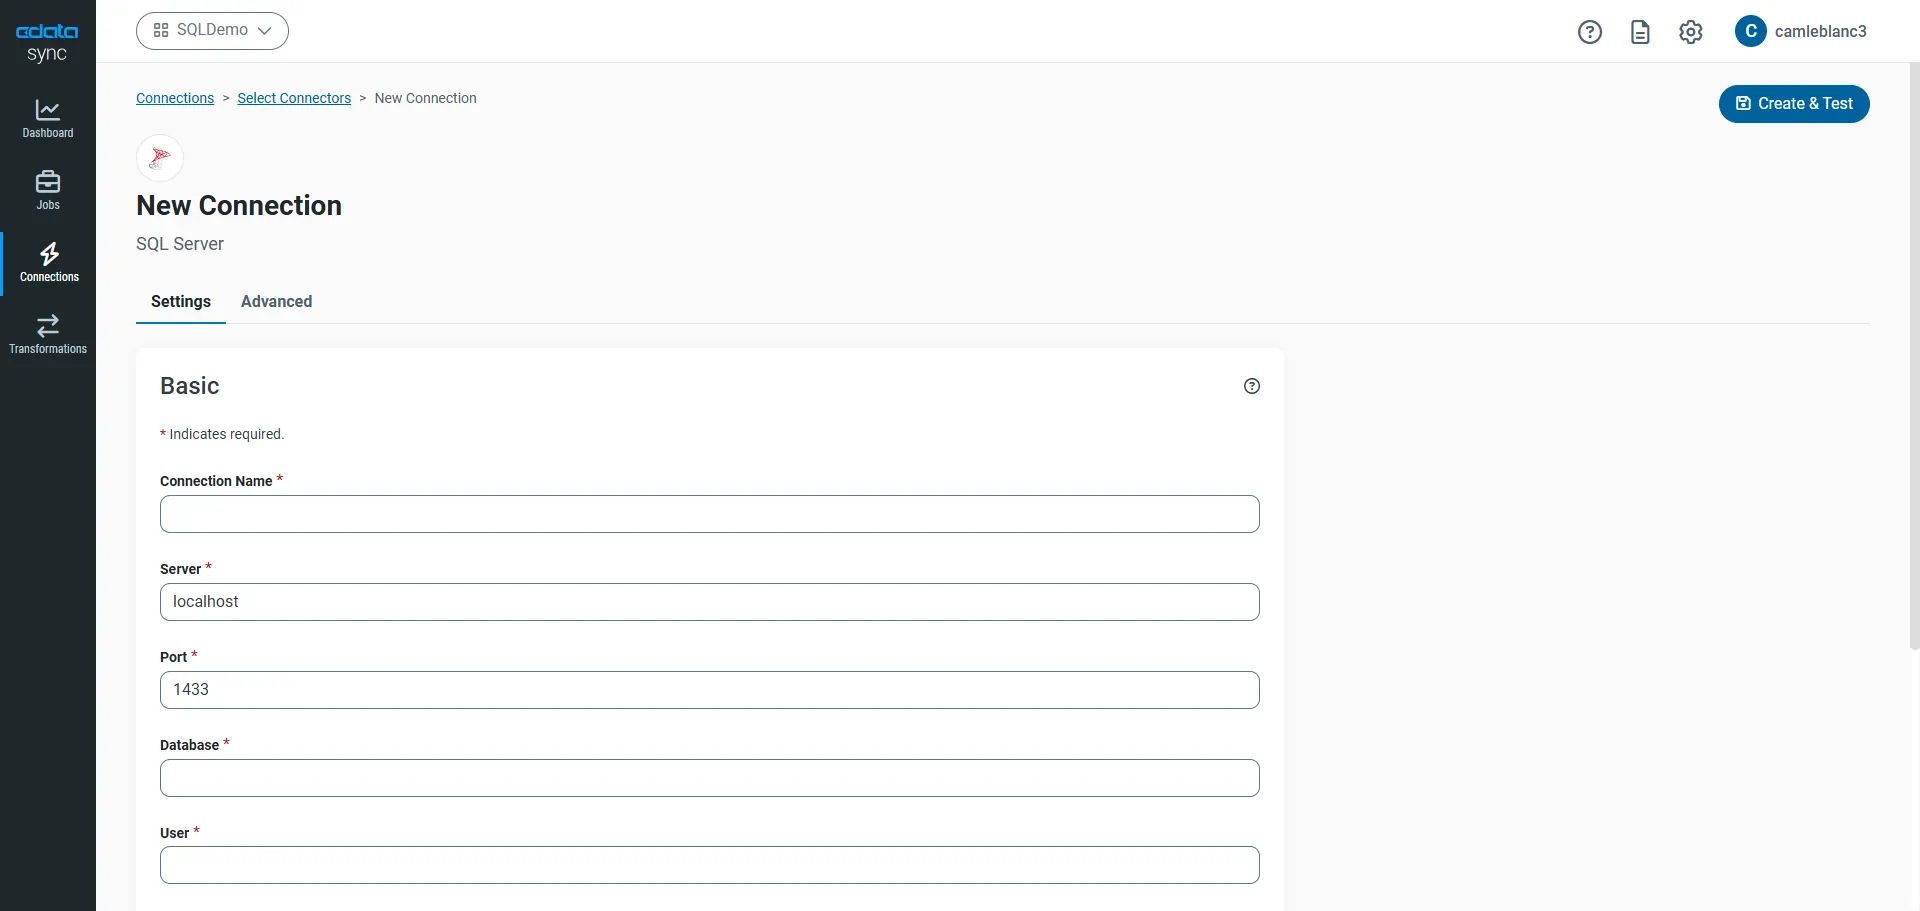Open the Dashboard sidebar icon
Screen dimensions: 1920x911
tap(48, 119)
